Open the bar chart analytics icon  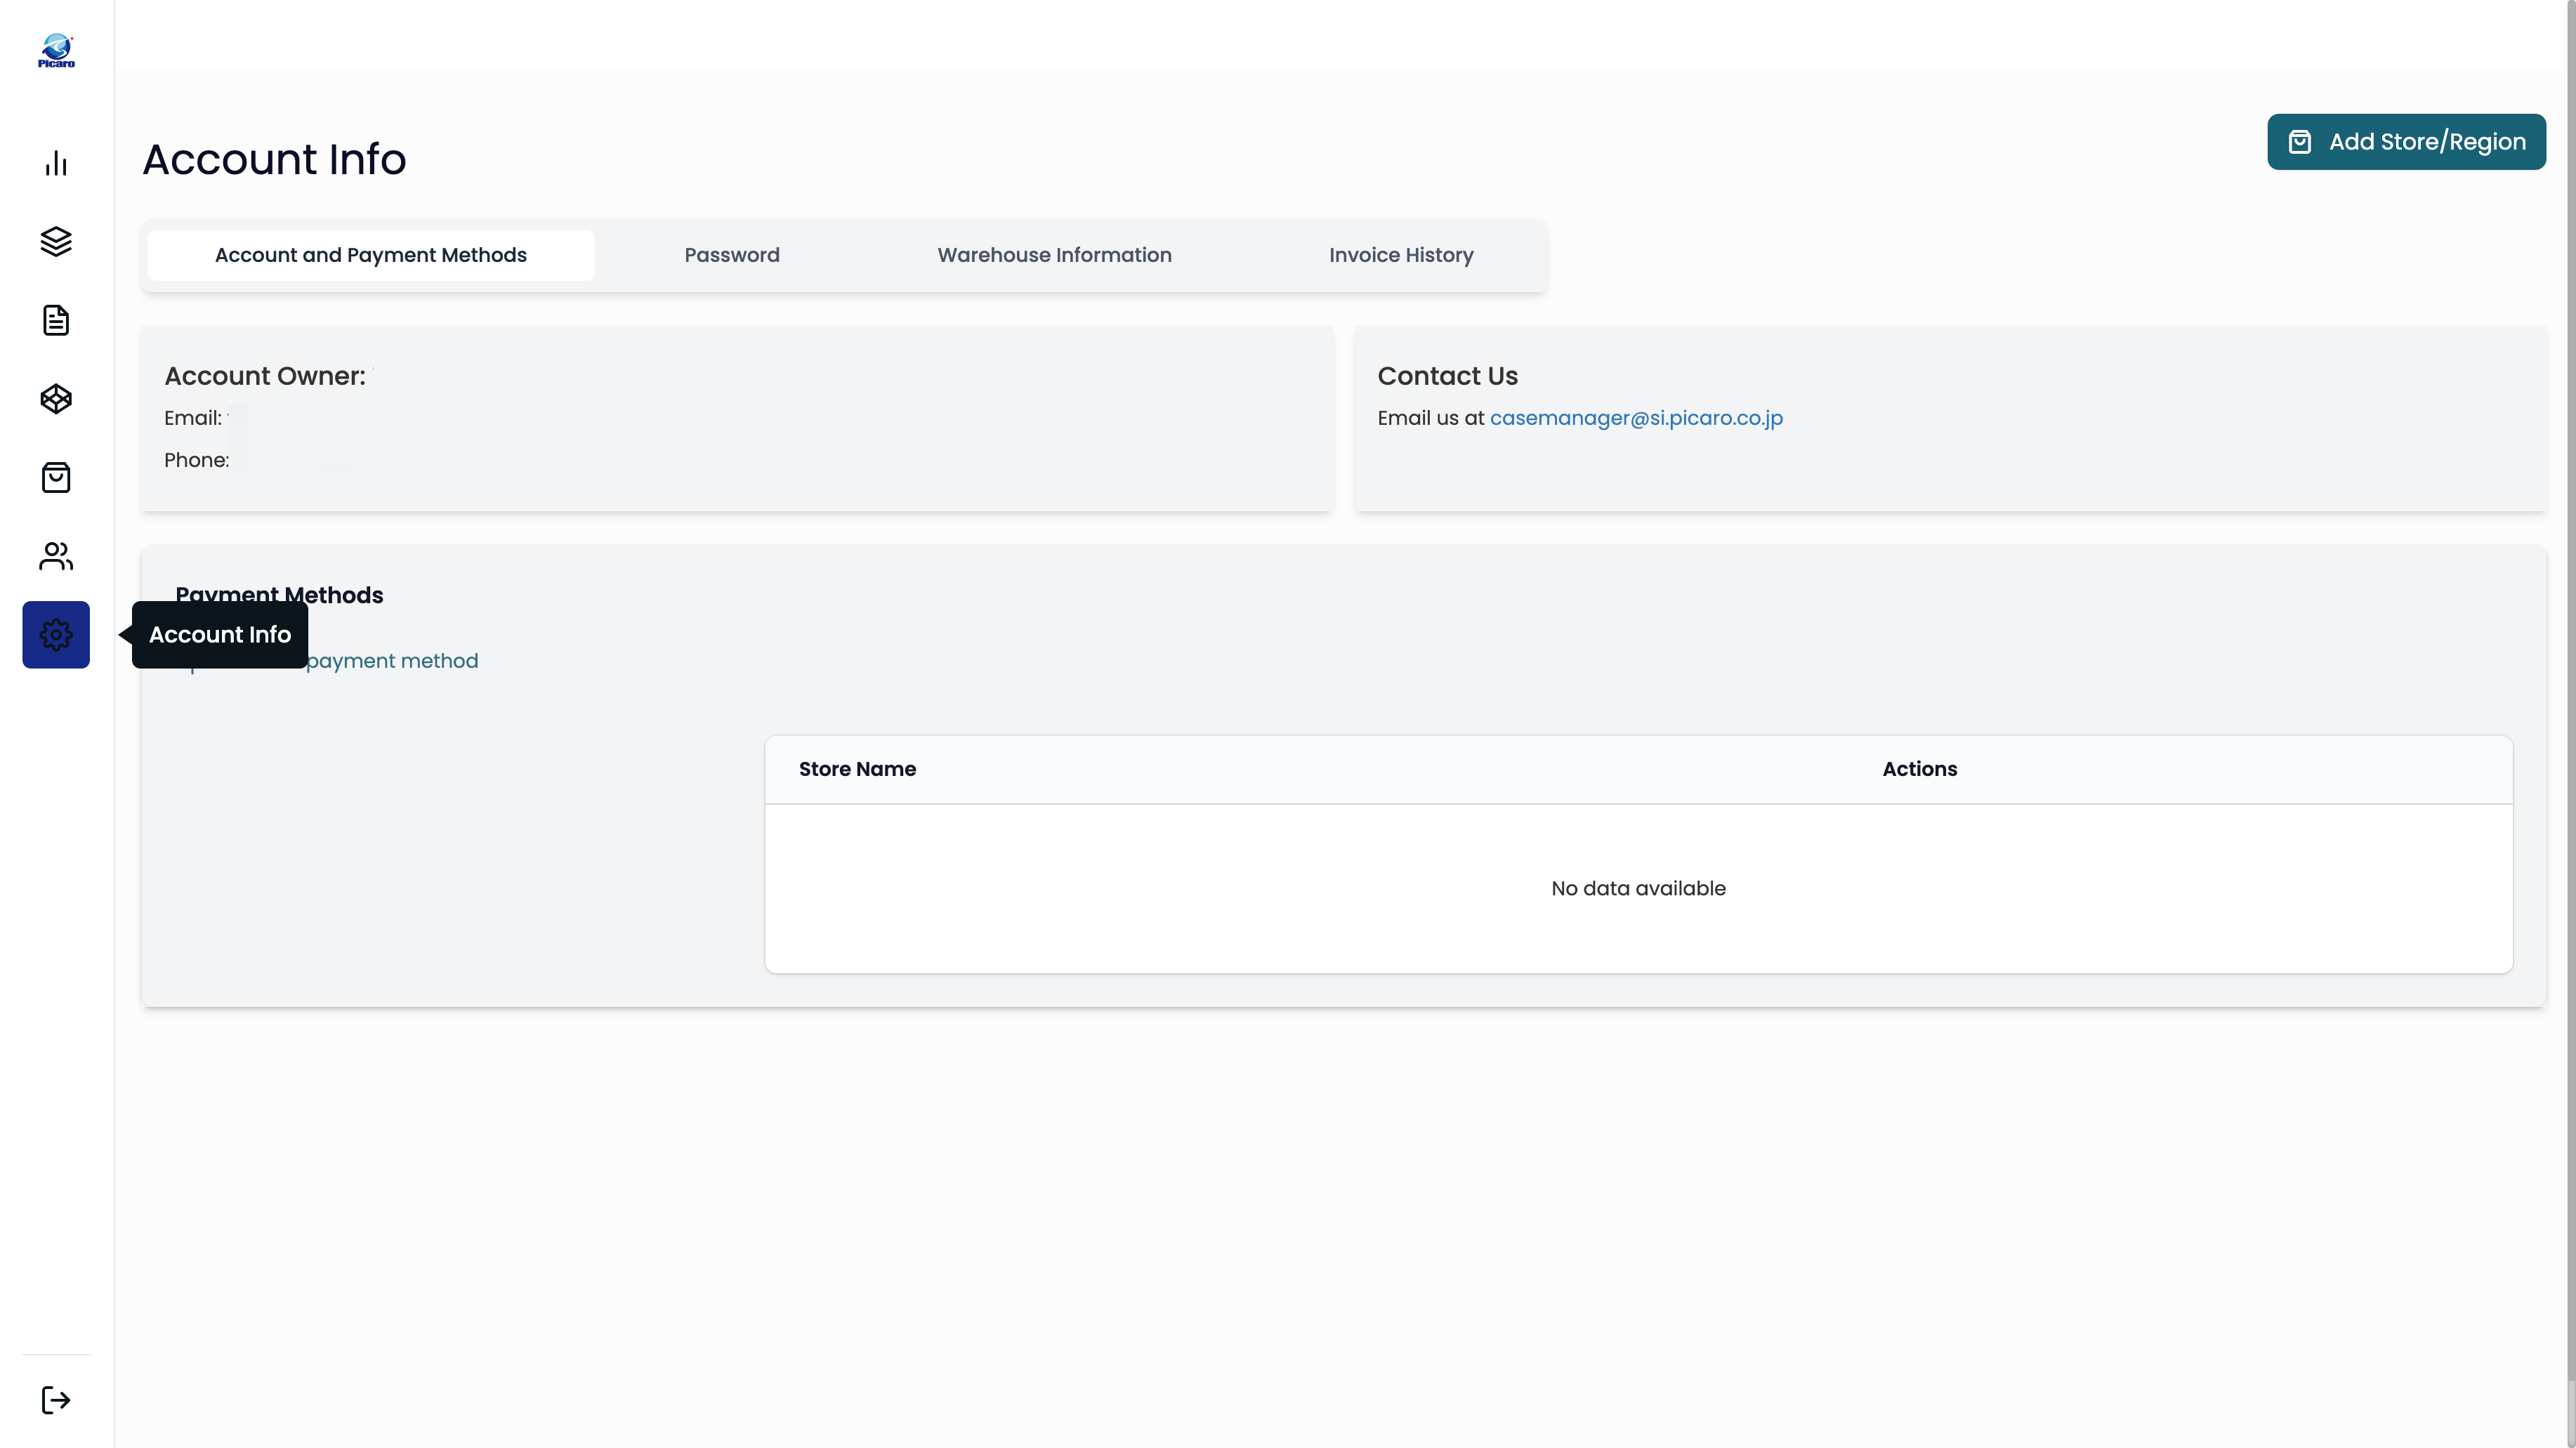tap(56, 163)
